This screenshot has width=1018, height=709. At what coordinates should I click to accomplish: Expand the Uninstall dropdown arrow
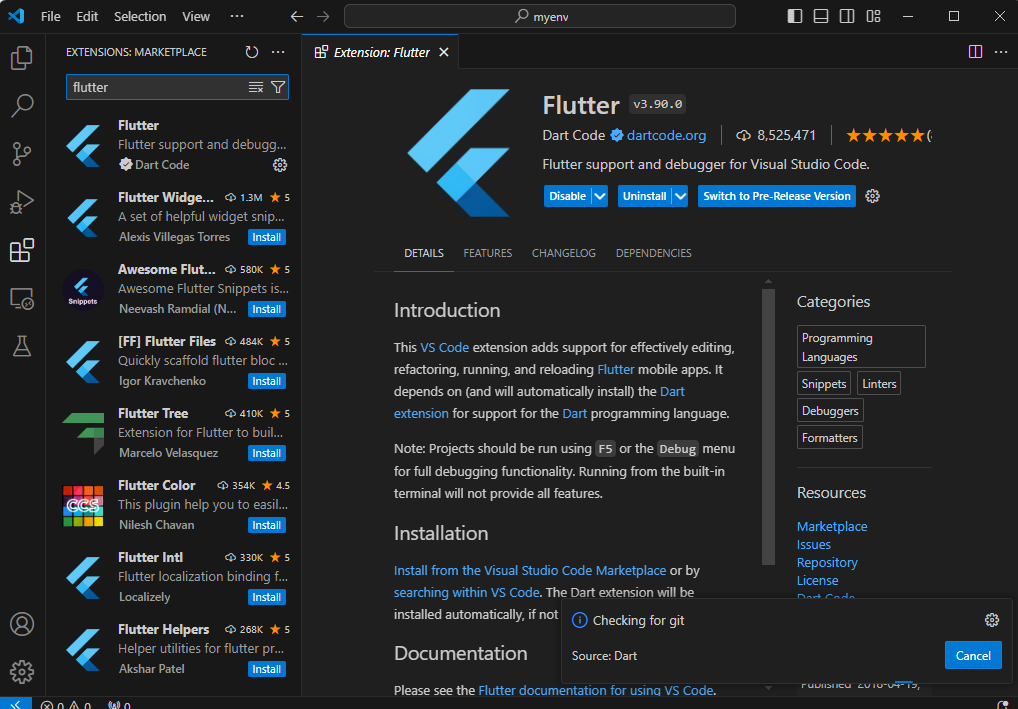coord(680,196)
